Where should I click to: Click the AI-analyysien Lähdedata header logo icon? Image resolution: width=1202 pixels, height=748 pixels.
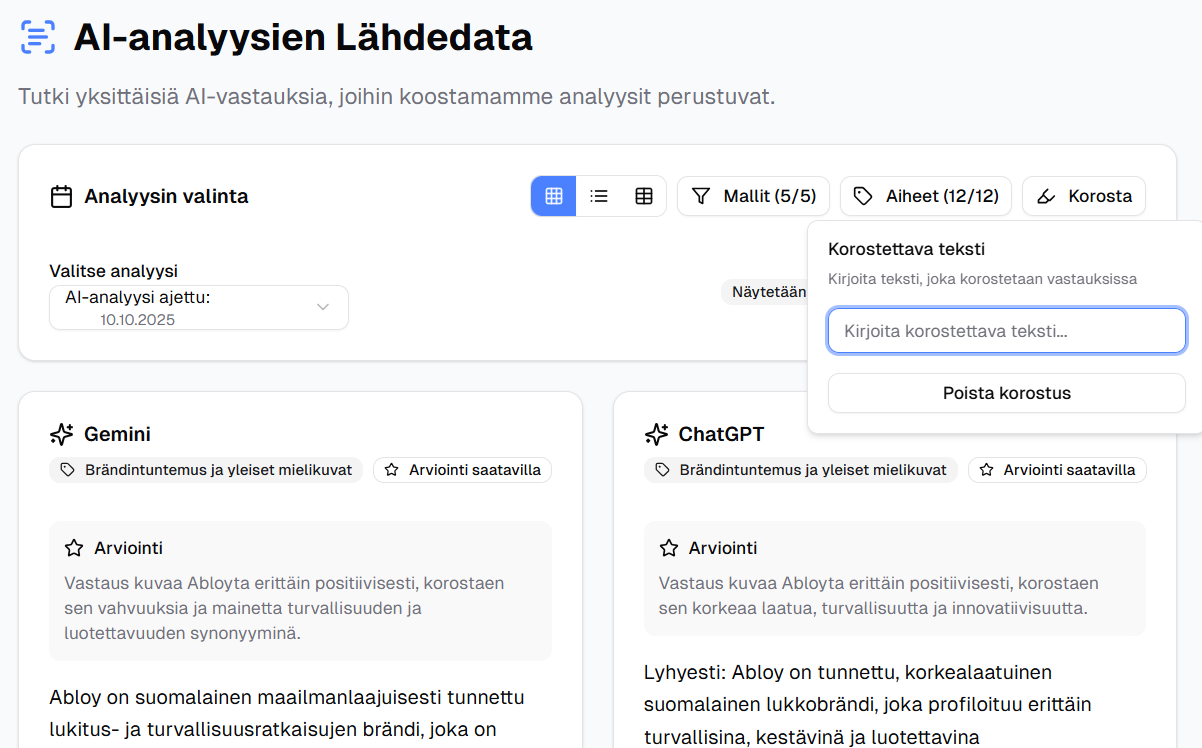point(37,38)
